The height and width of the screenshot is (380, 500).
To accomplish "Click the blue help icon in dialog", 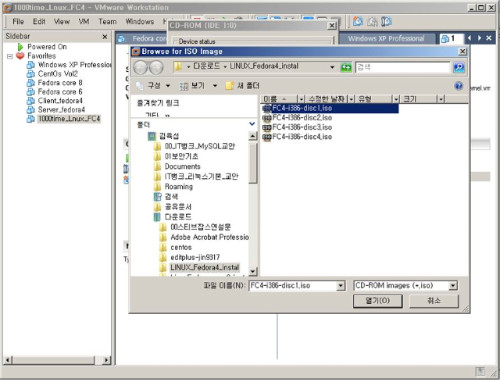I will (x=459, y=86).
